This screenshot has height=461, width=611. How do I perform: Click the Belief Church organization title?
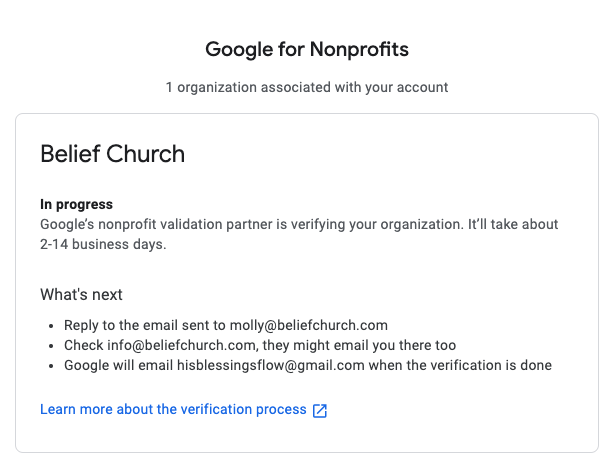pyautogui.click(x=113, y=154)
